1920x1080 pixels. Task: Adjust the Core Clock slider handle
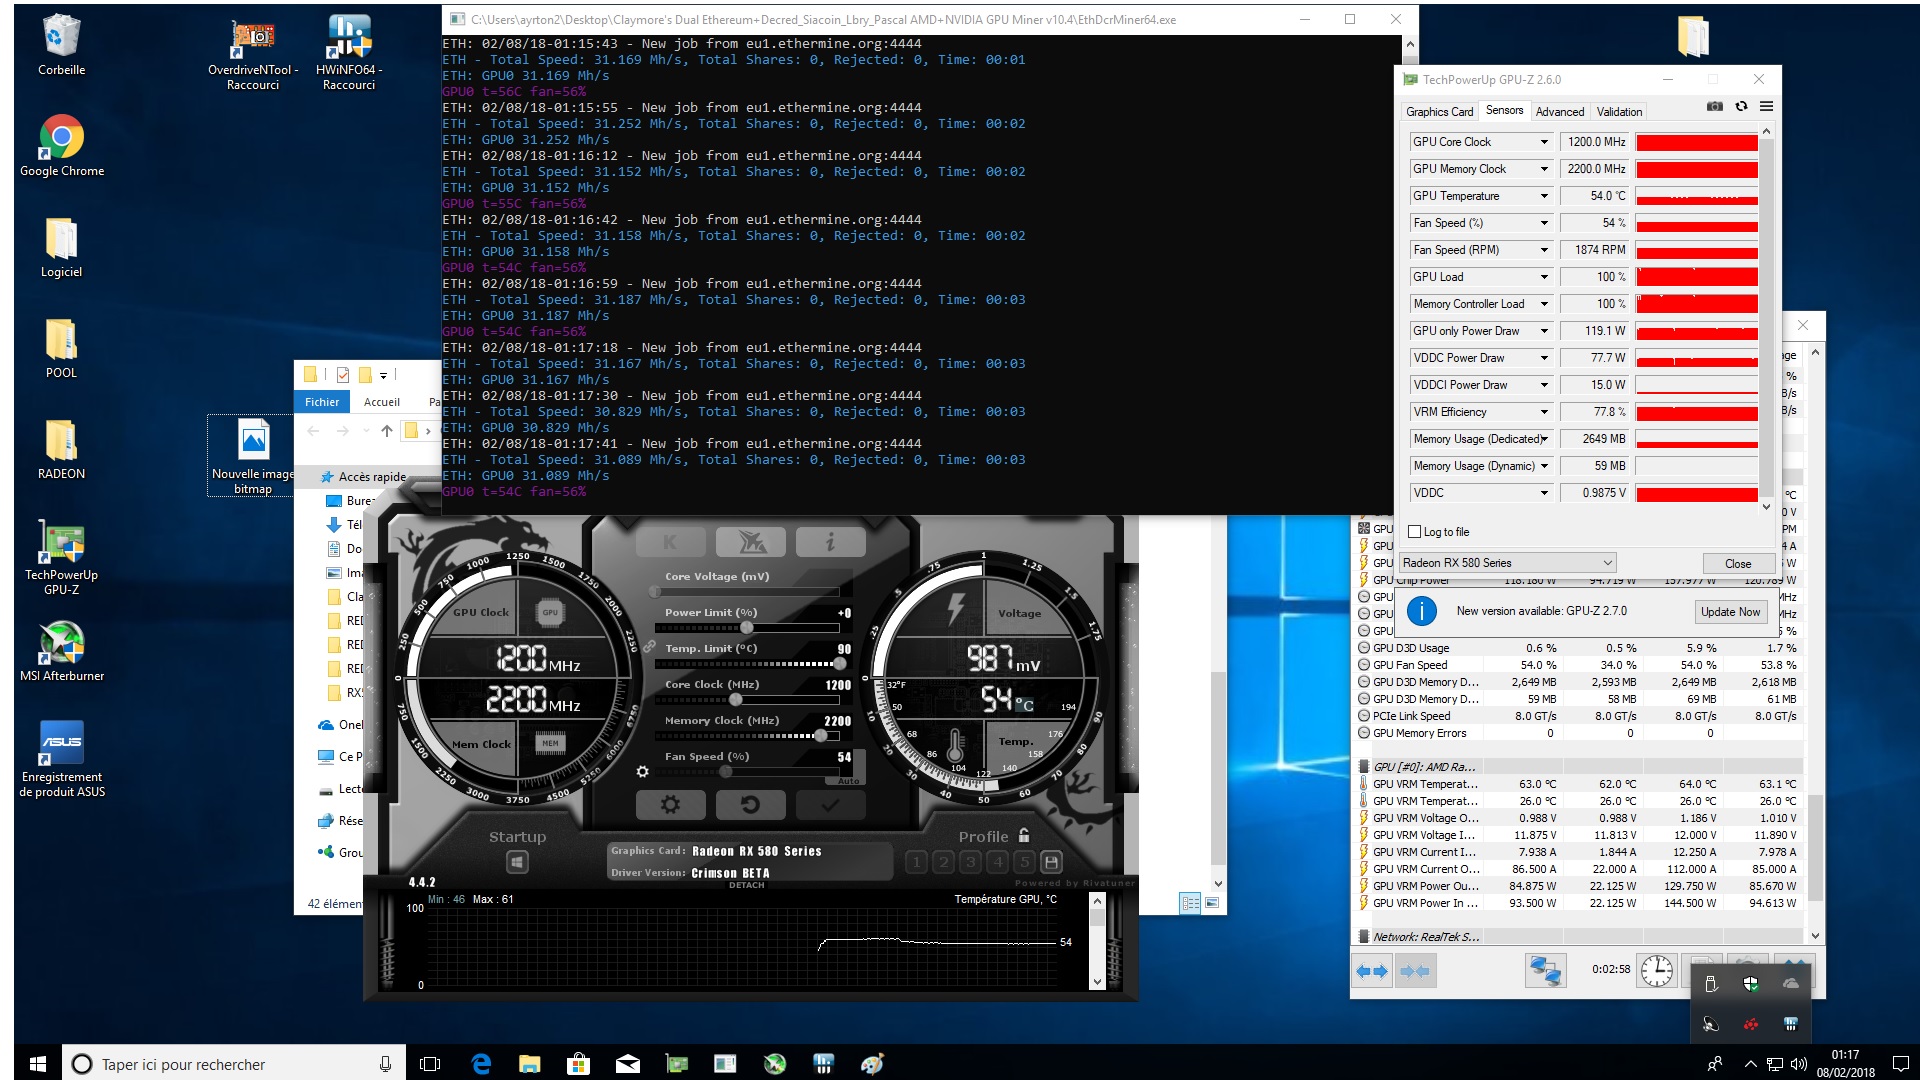737,700
